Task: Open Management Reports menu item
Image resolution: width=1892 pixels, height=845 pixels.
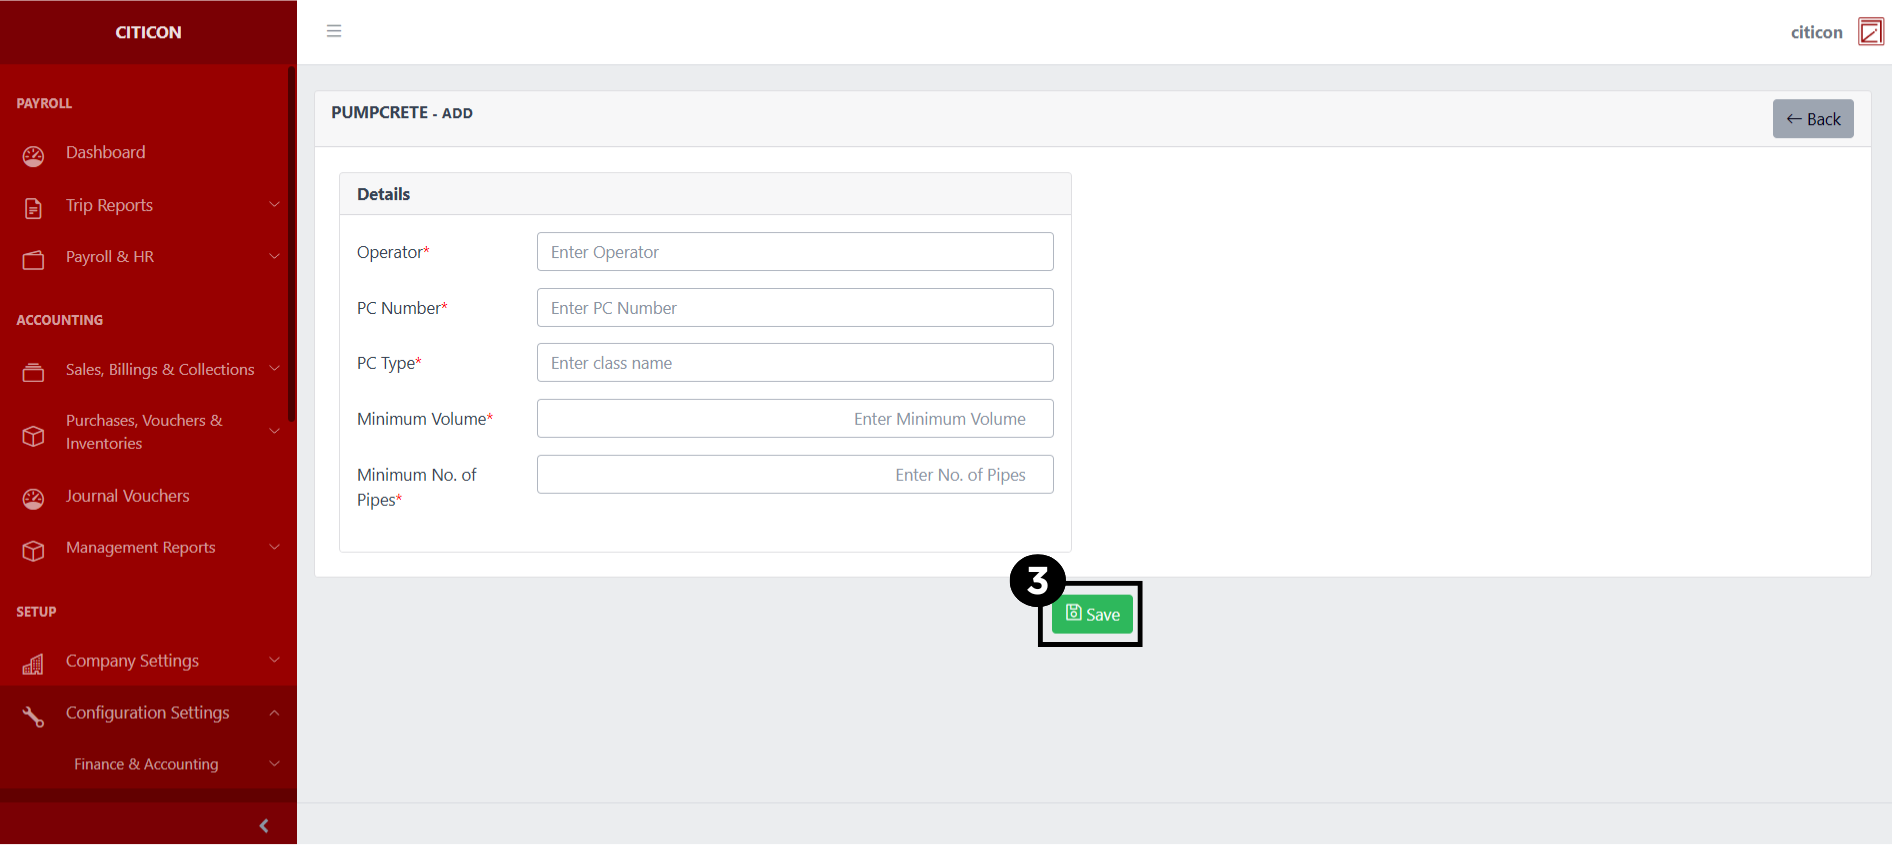Action: (x=141, y=548)
